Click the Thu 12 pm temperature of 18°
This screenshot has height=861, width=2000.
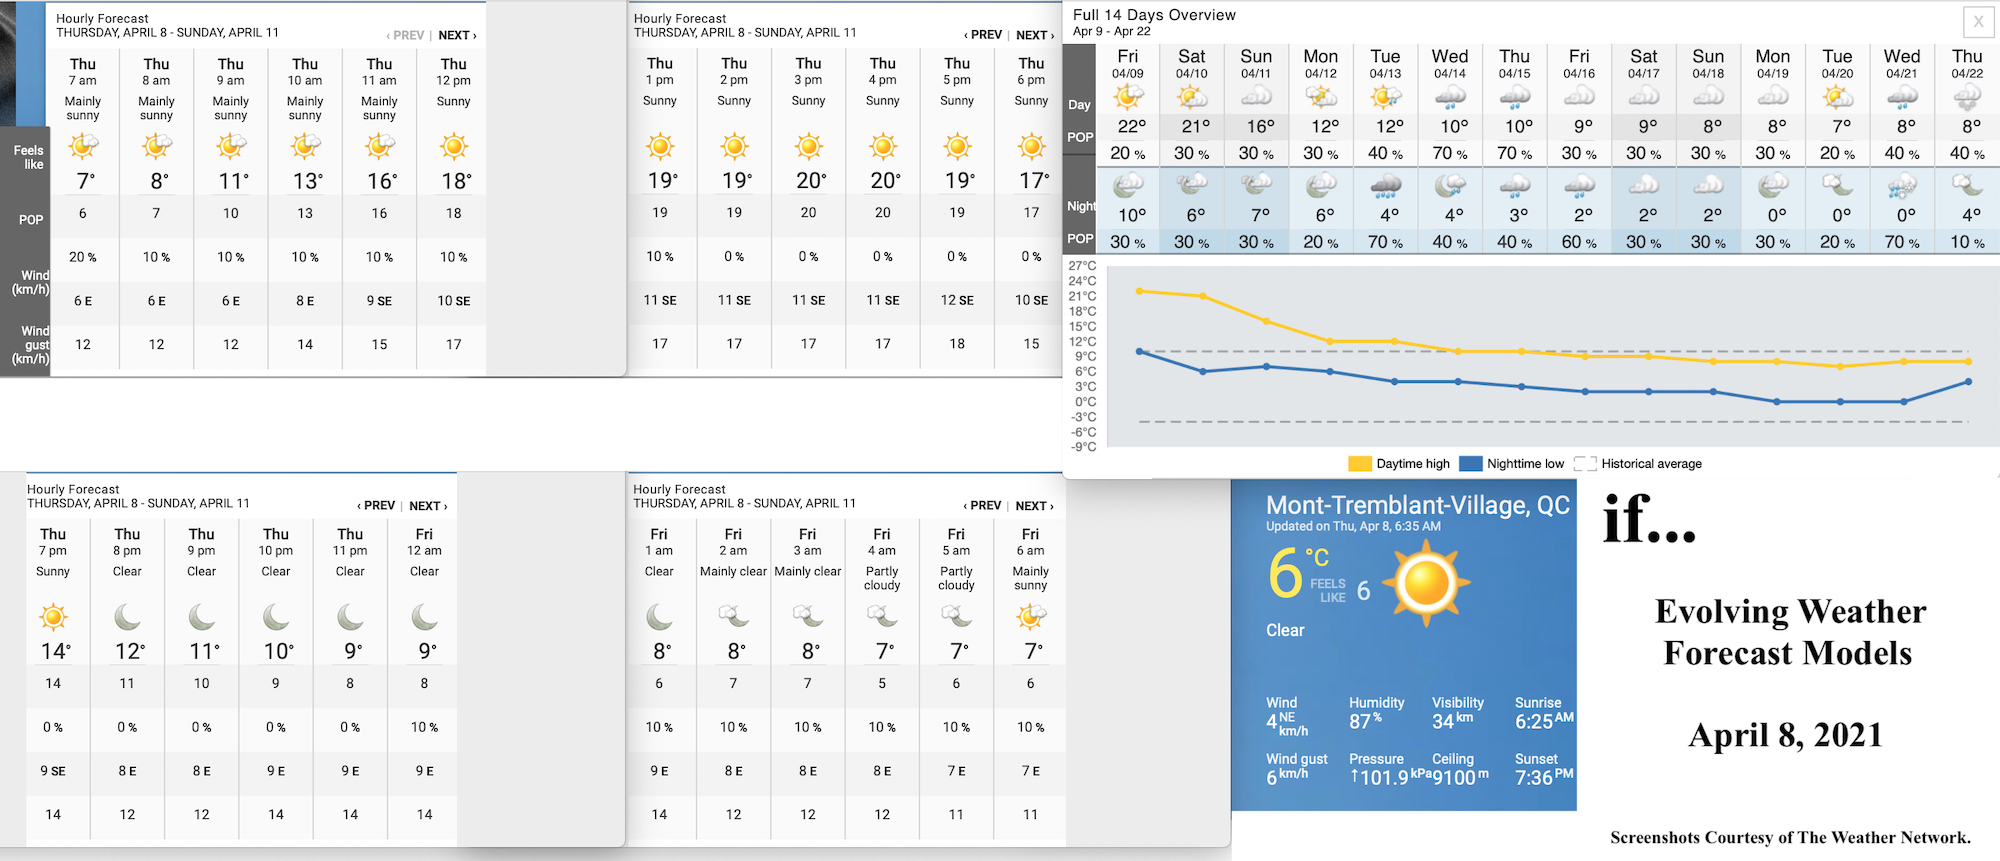[456, 182]
